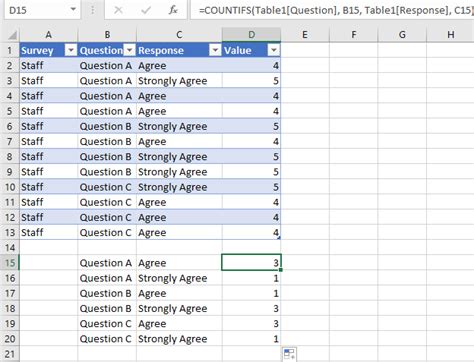Open the Value column filter dropdown
The width and height of the screenshot is (474, 362).
coord(273,50)
